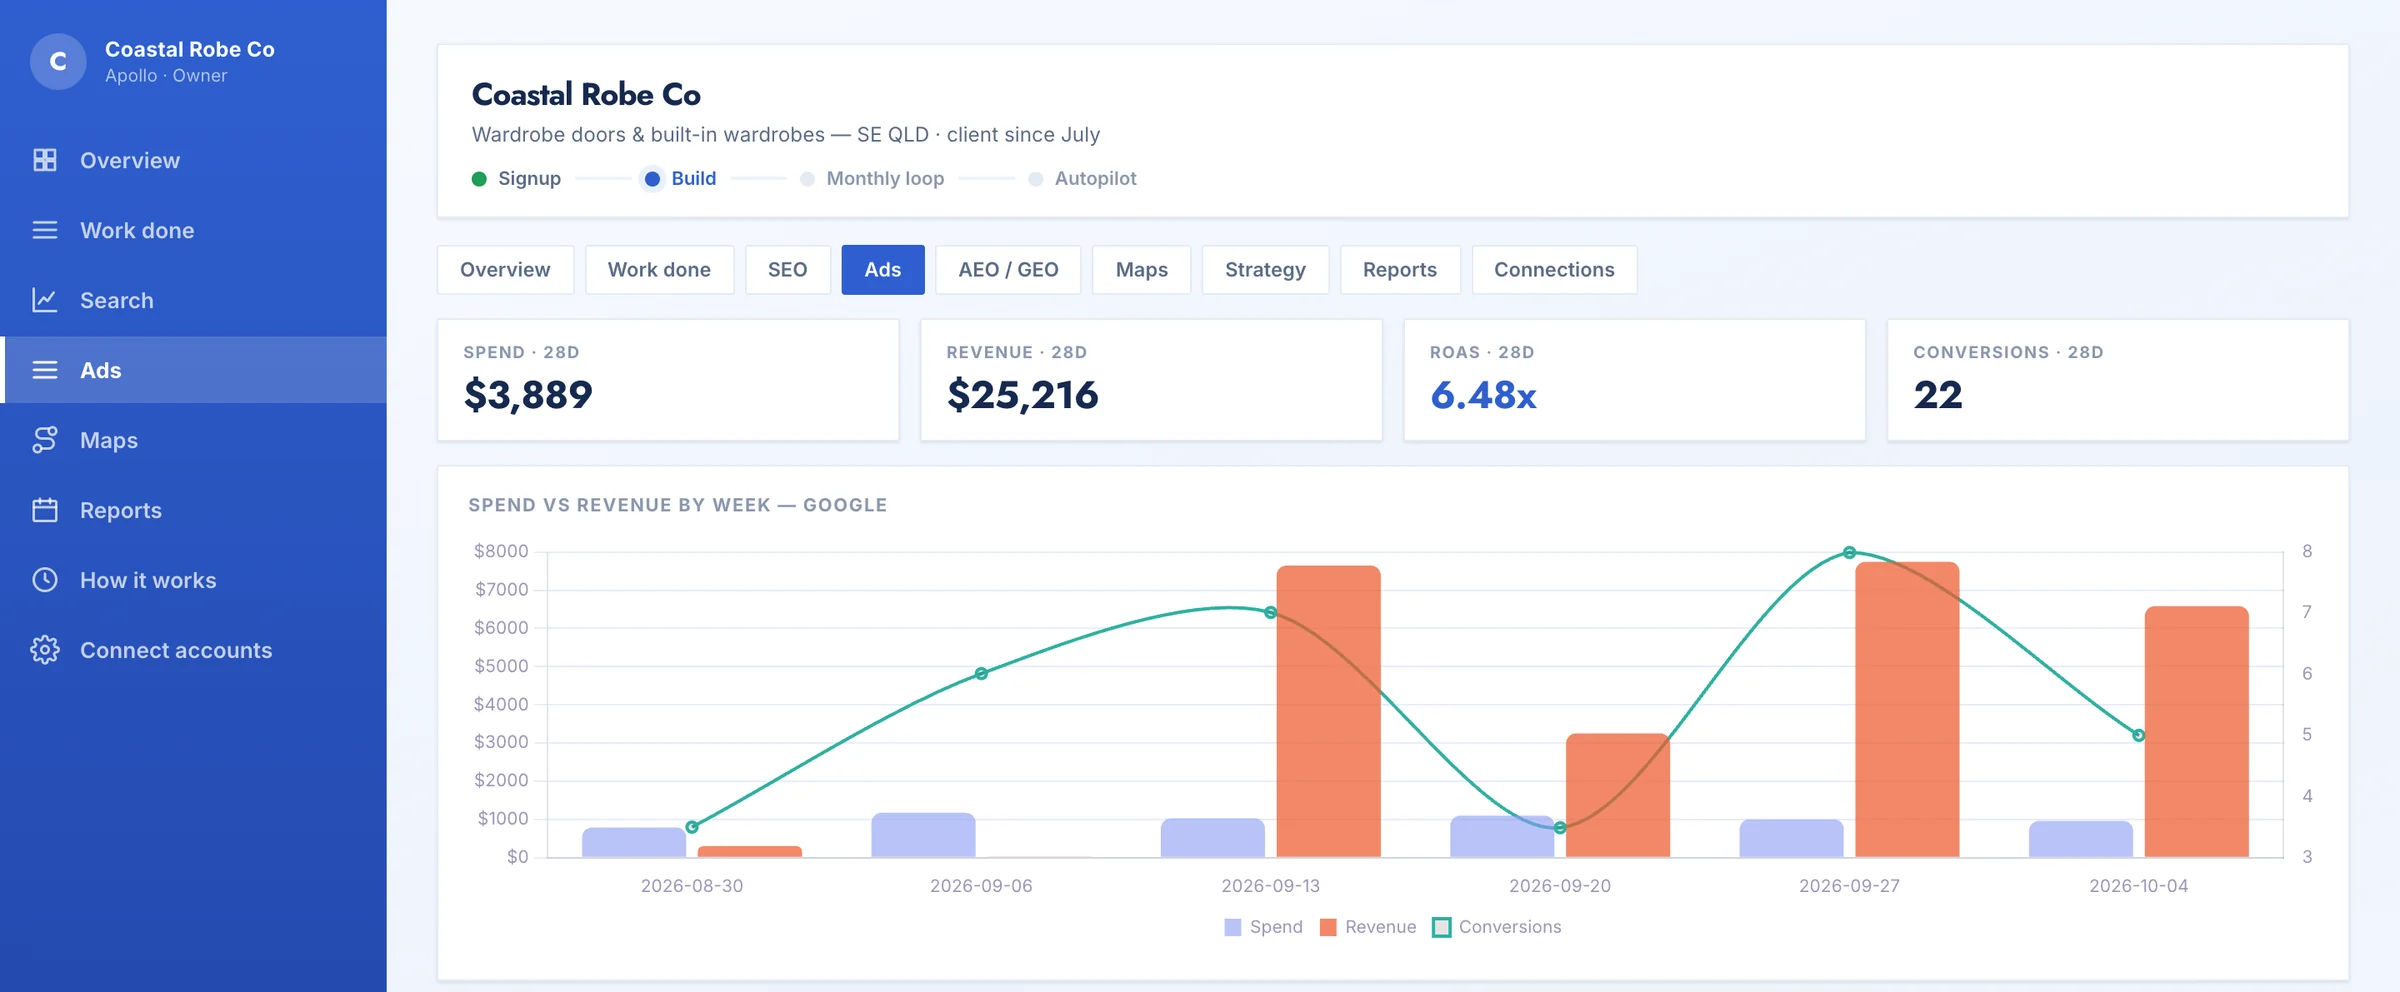The image size is (2400, 992).
Task: Click the revenue bar for 2026-10-04
Action: (2197, 731)
